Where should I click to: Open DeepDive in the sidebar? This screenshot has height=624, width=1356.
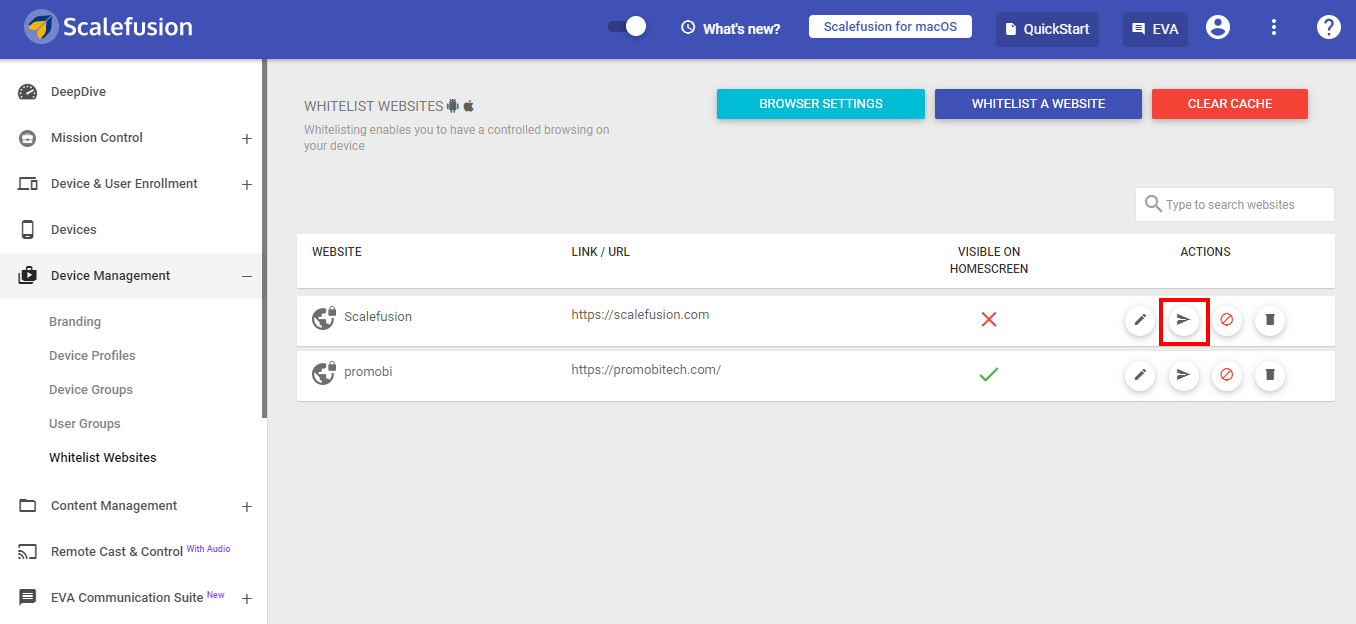(78, 92)
